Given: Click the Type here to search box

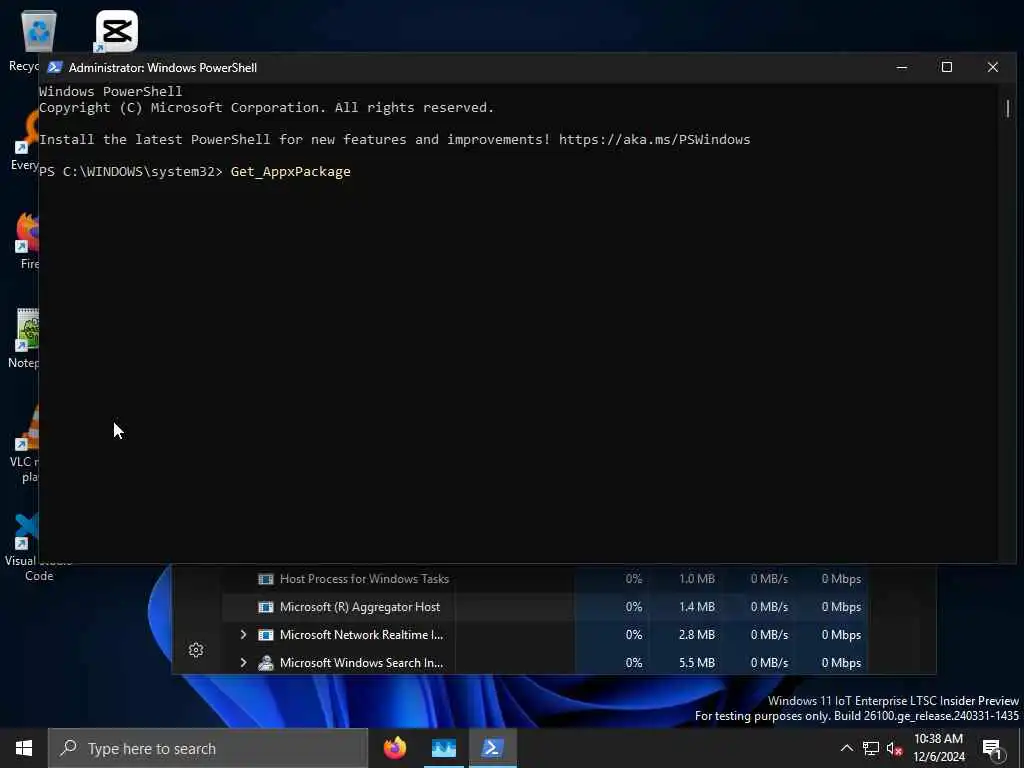Looking at the screenshot, I should pos(208,748).
